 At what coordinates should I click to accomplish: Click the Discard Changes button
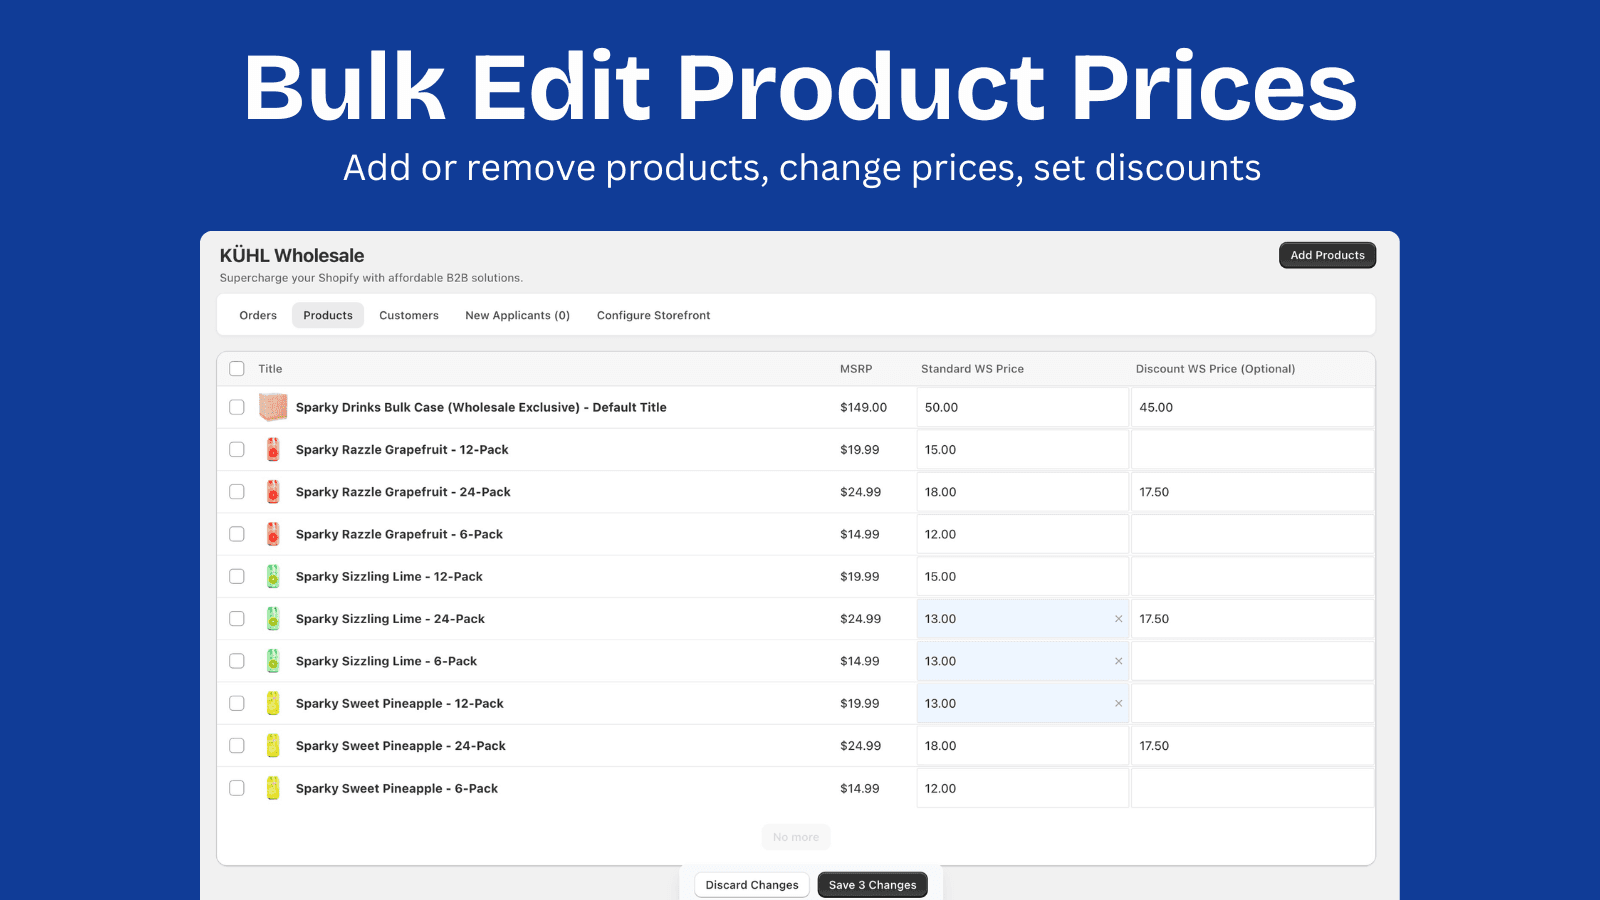coord(752,885)
